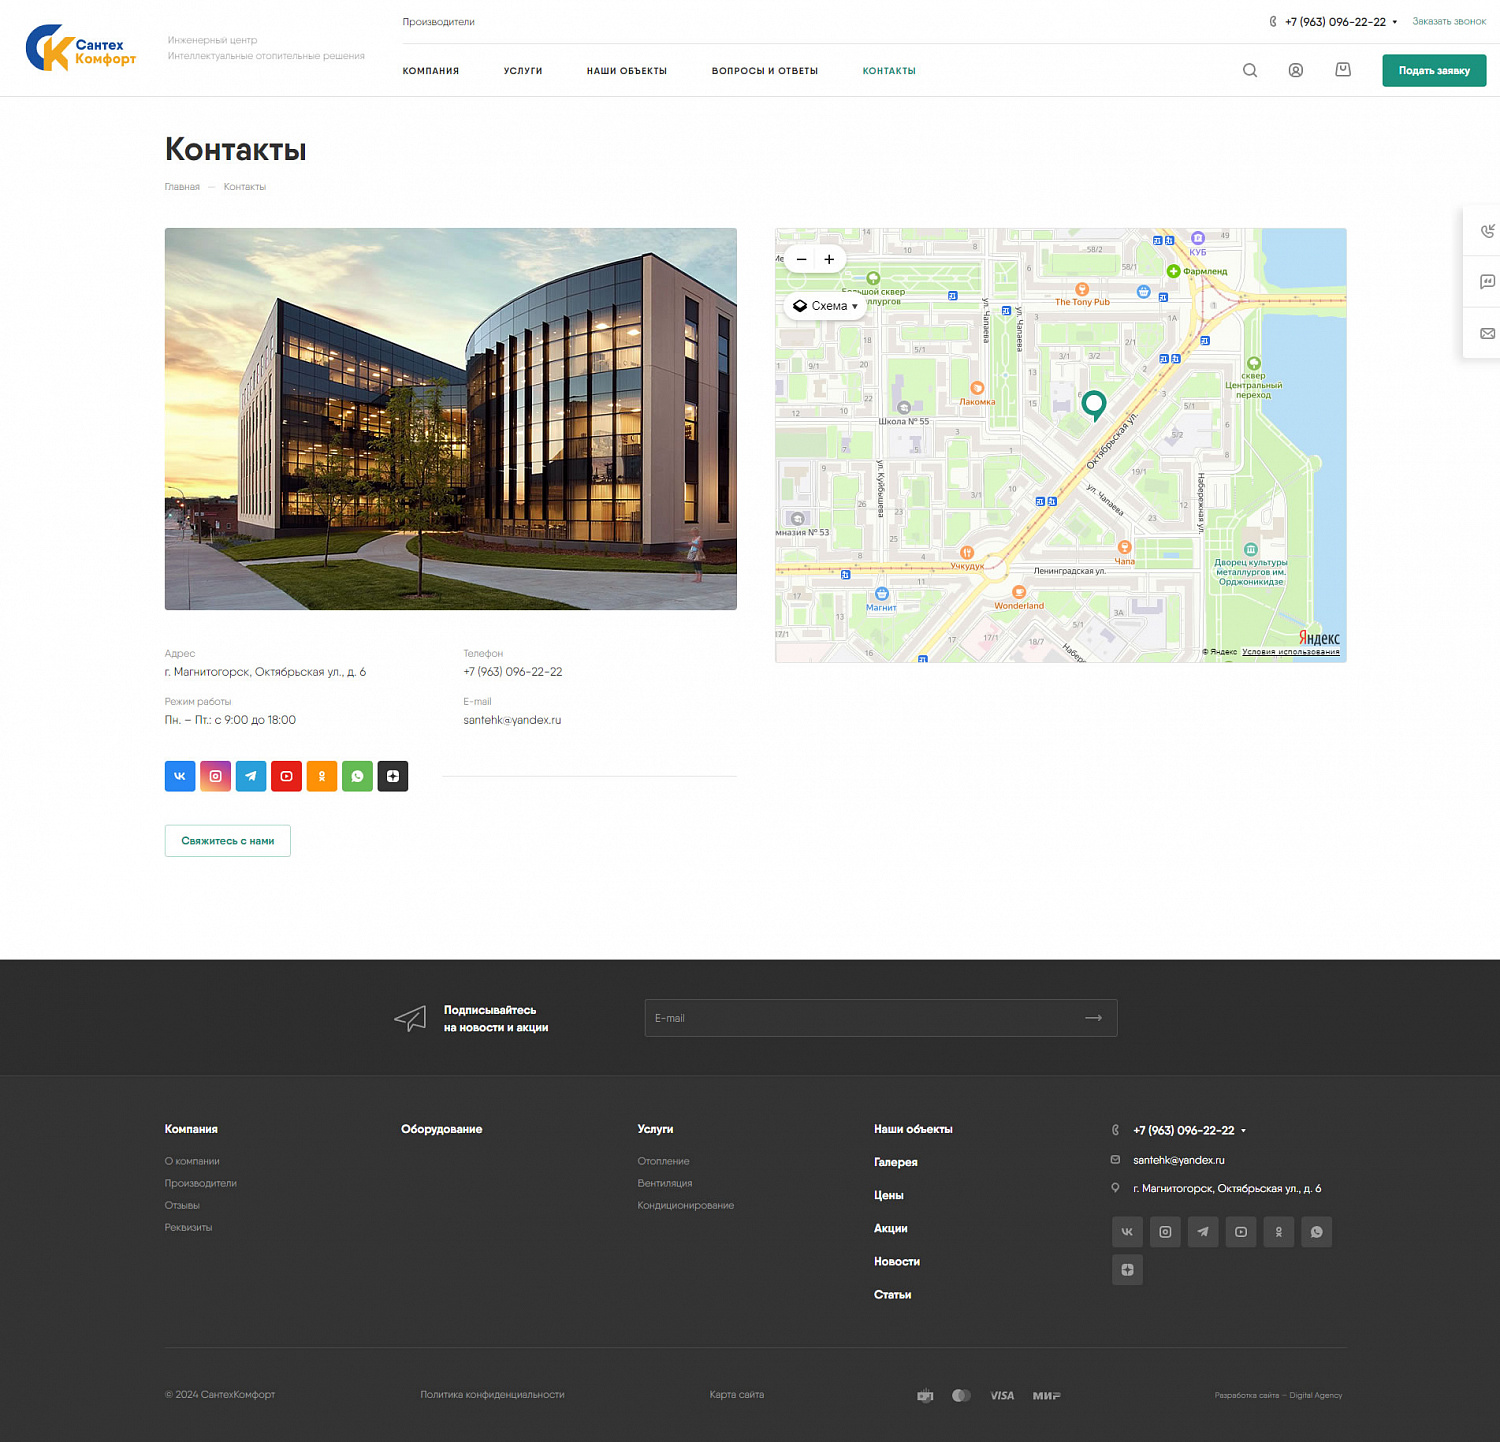Click the envelope mail icon on side panel
Screen dimensions: 1500x1442
(1487, 333)
